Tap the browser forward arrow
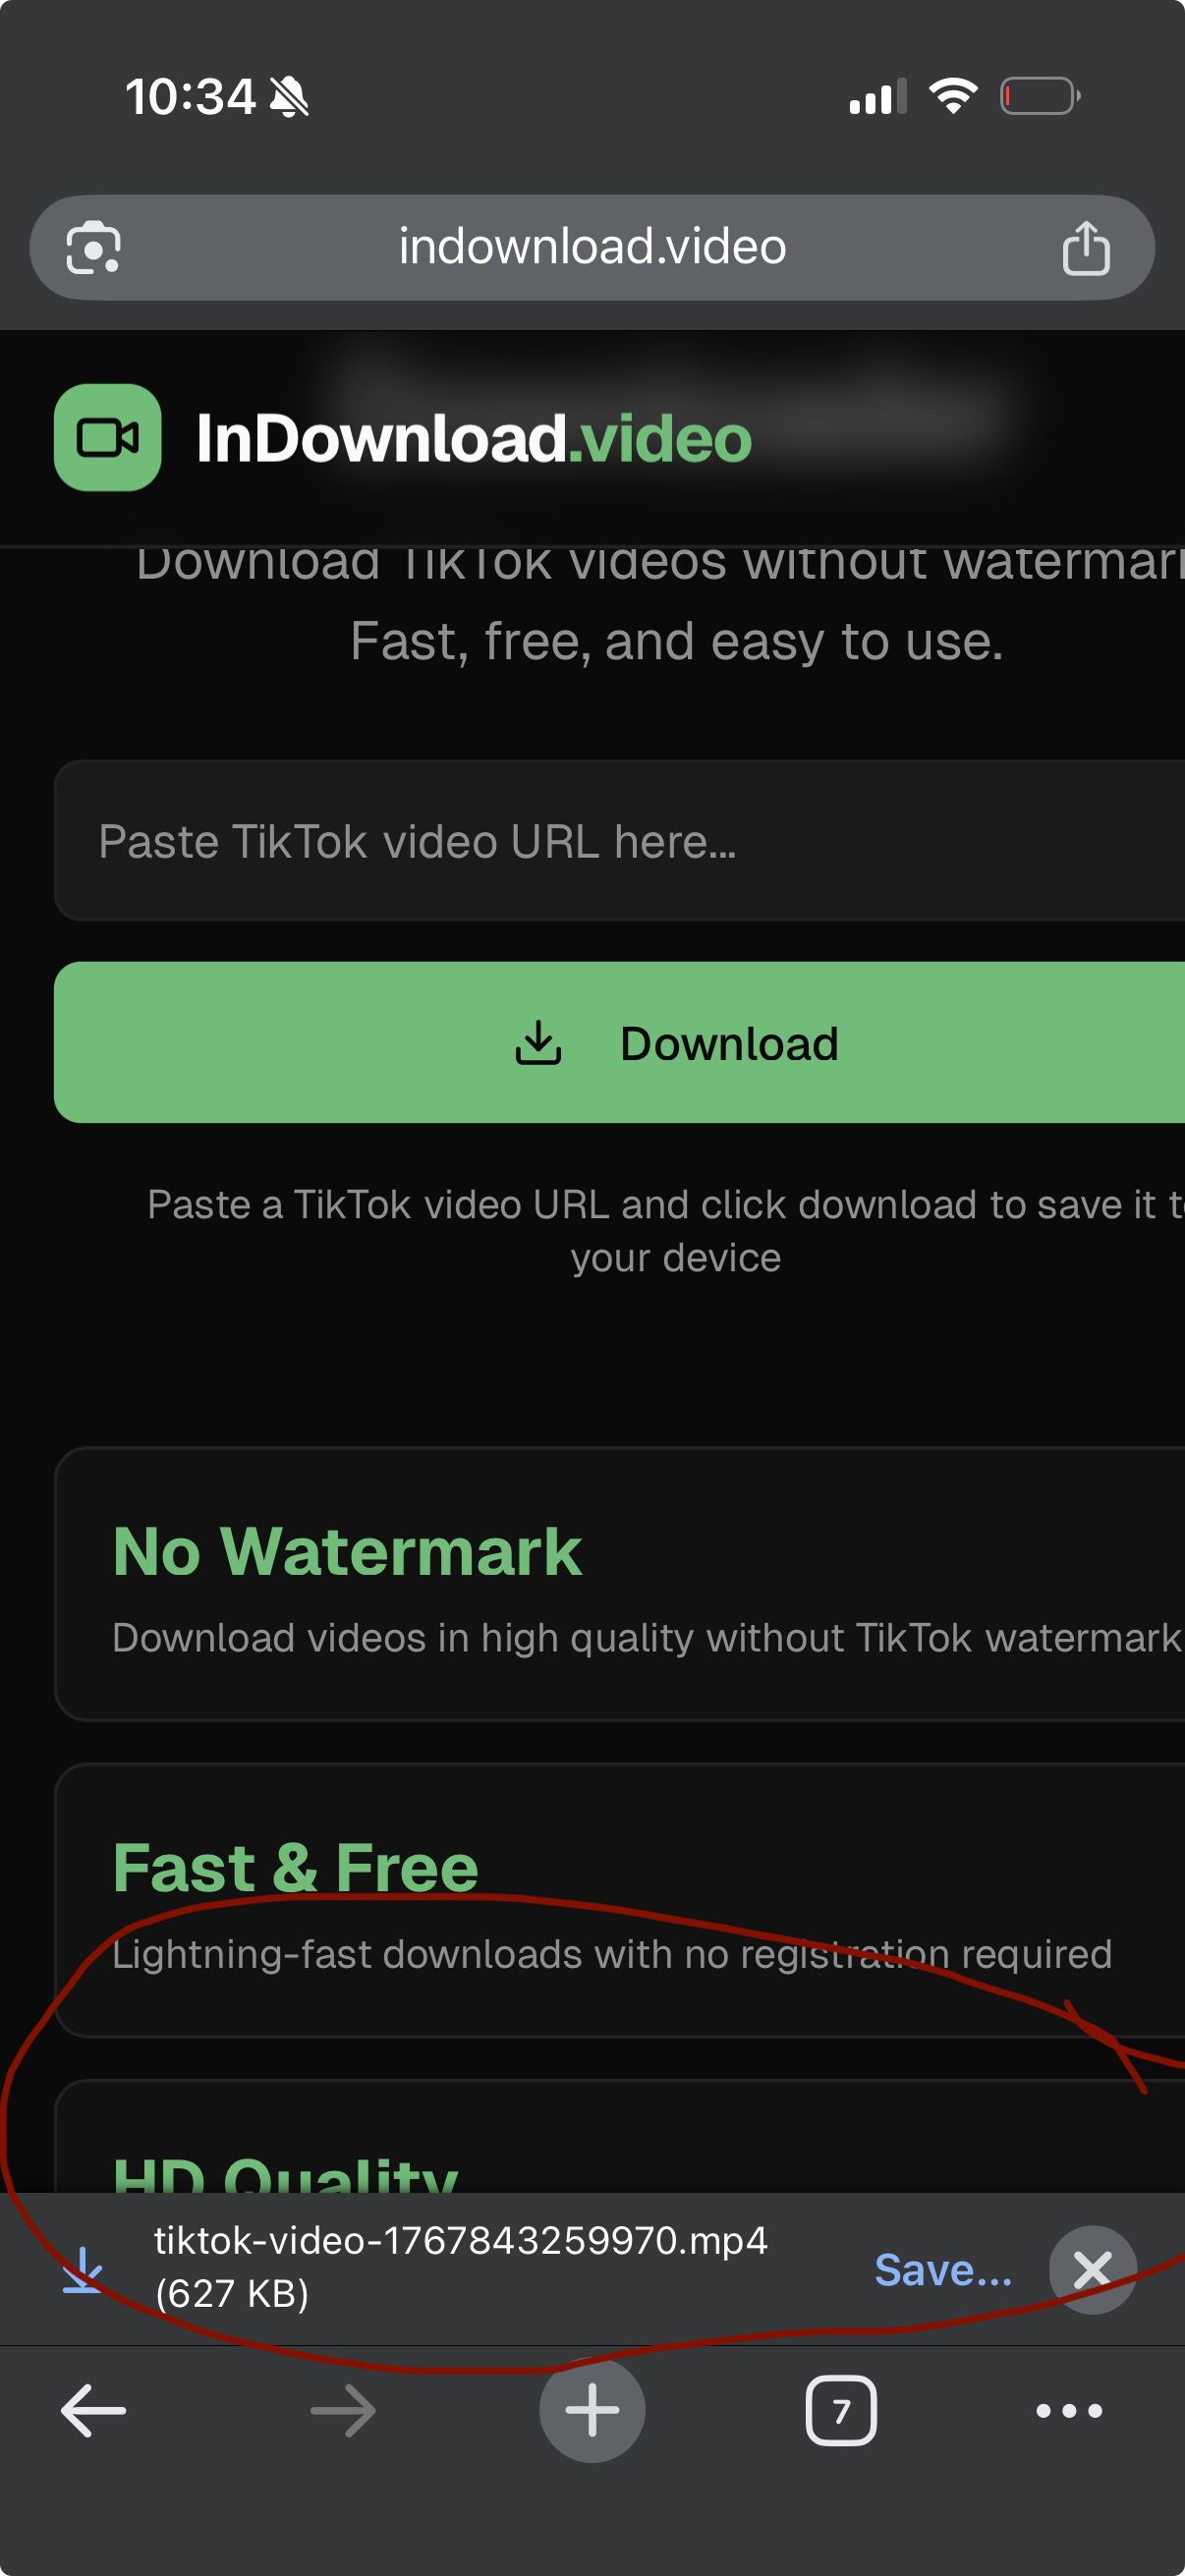This screenshot has height=2576, width=1185. 343,2411
